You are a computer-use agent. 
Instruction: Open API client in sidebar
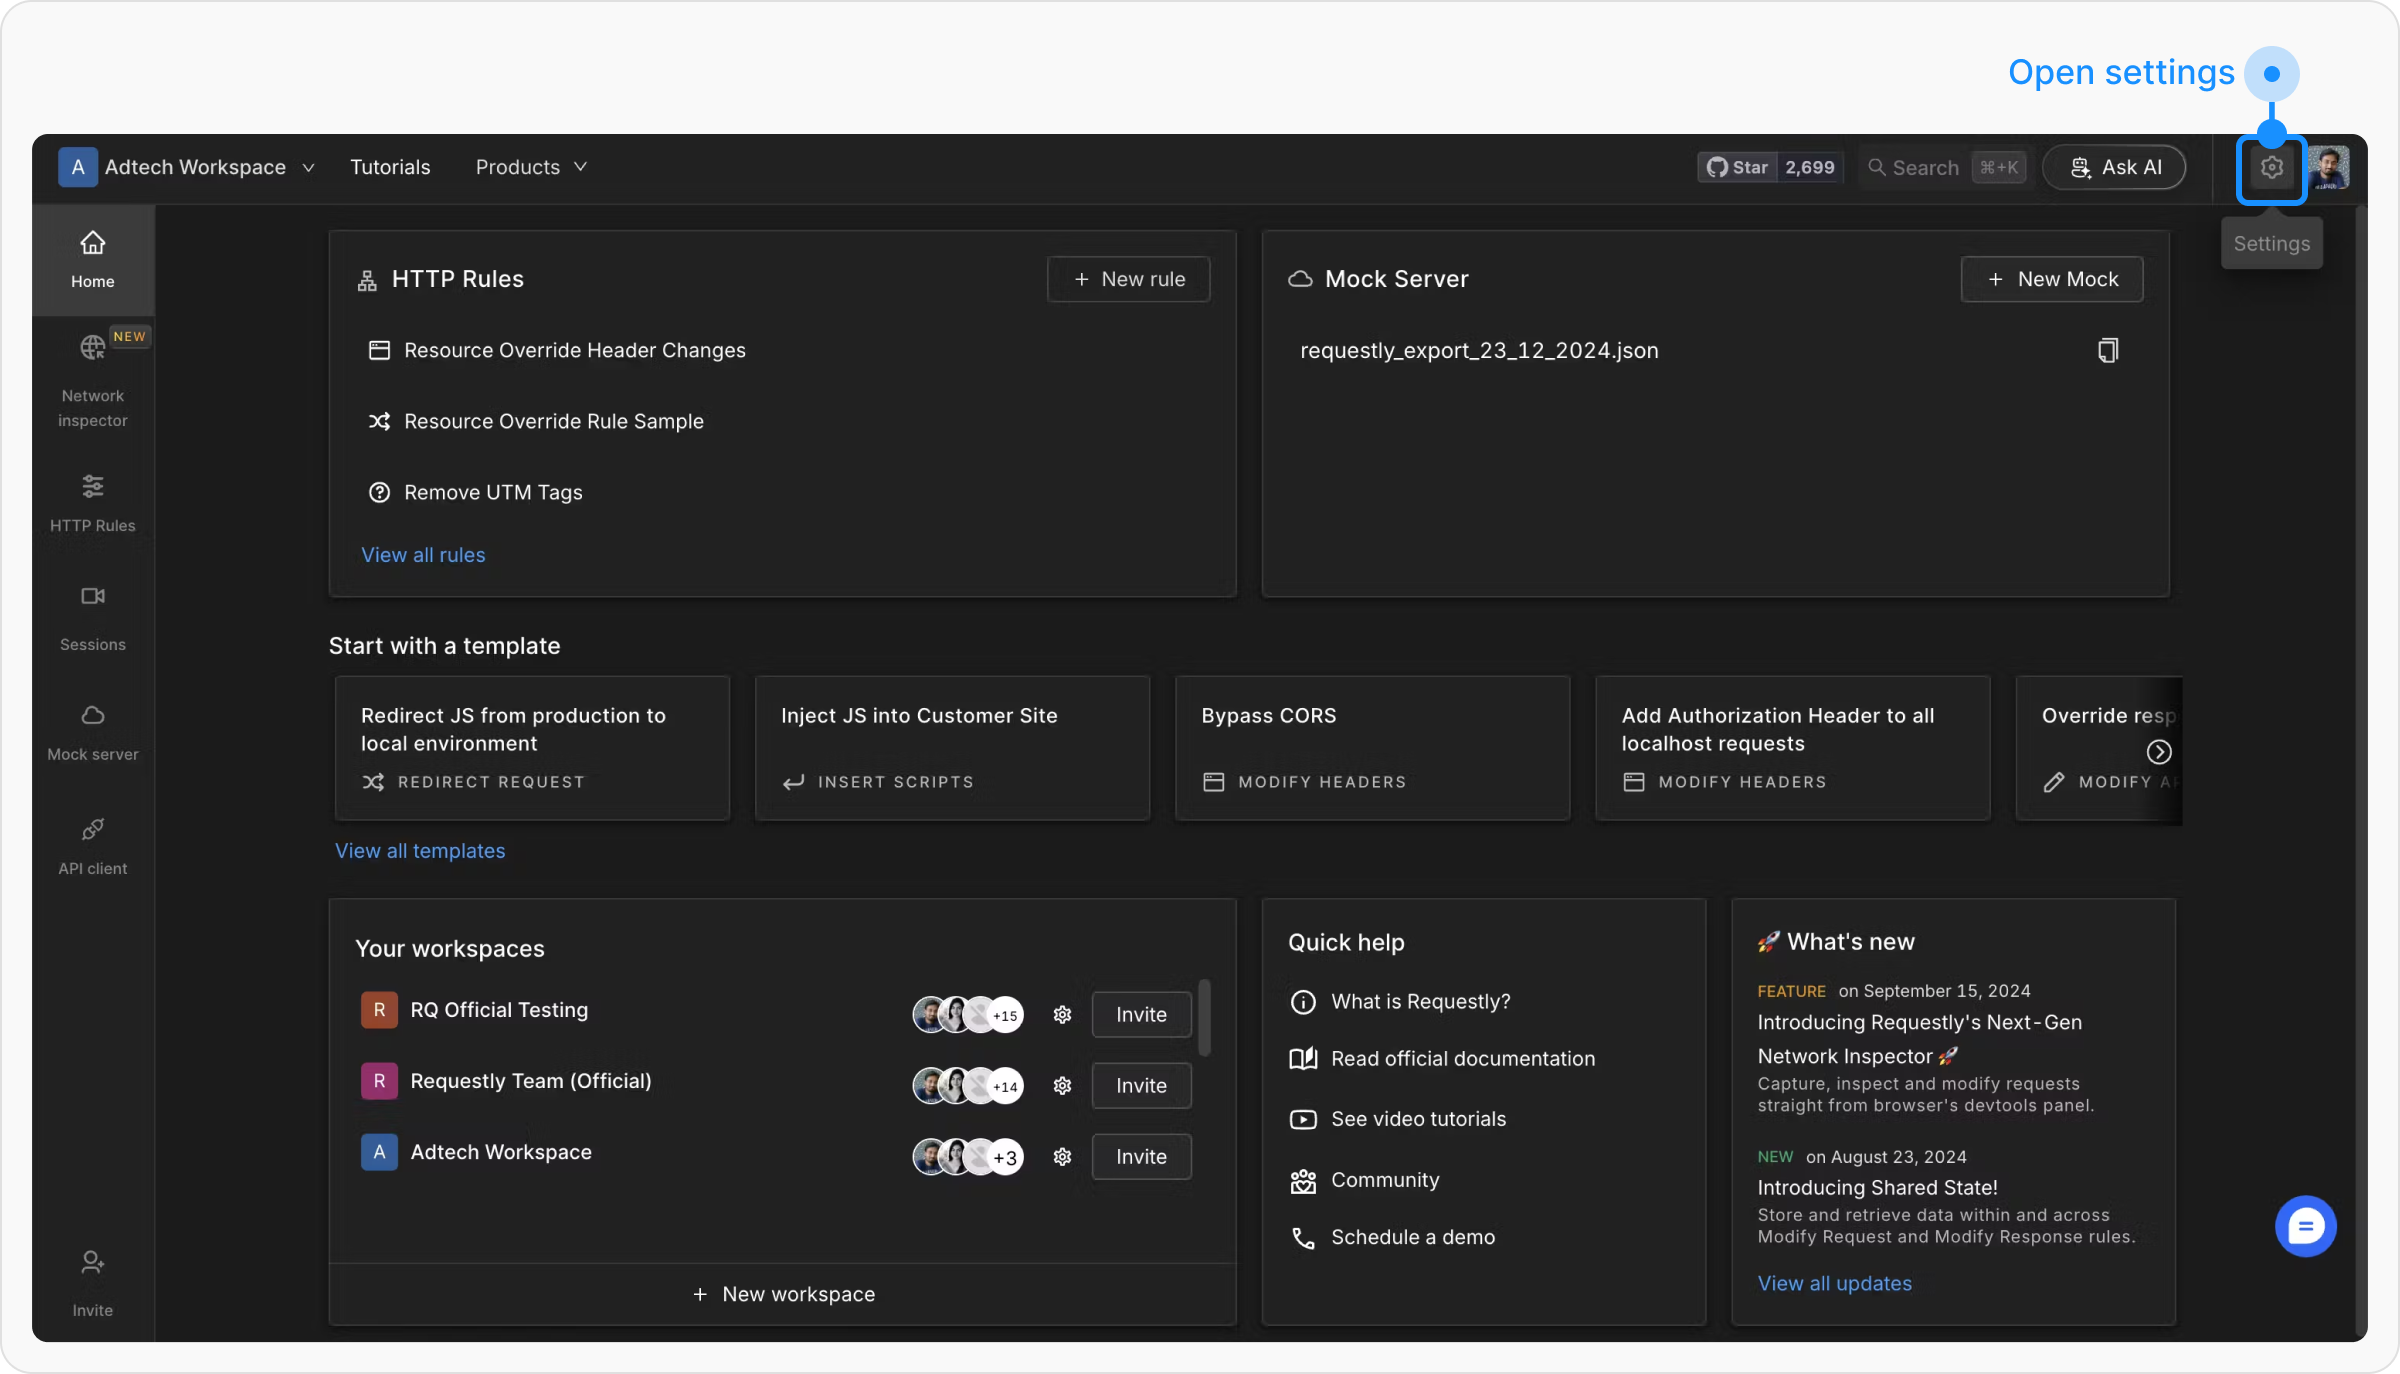pyautogui.click(x=92, y=846)
